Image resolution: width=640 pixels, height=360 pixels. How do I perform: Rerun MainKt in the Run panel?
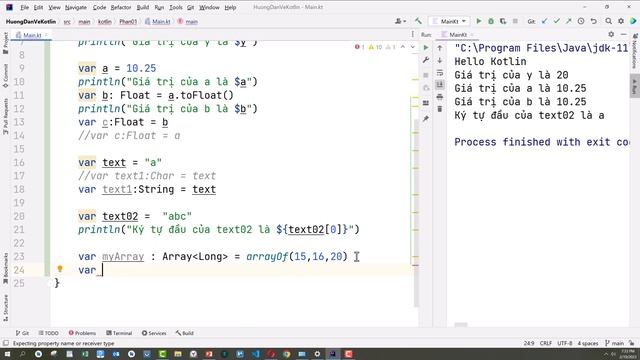tap(426, 48)
